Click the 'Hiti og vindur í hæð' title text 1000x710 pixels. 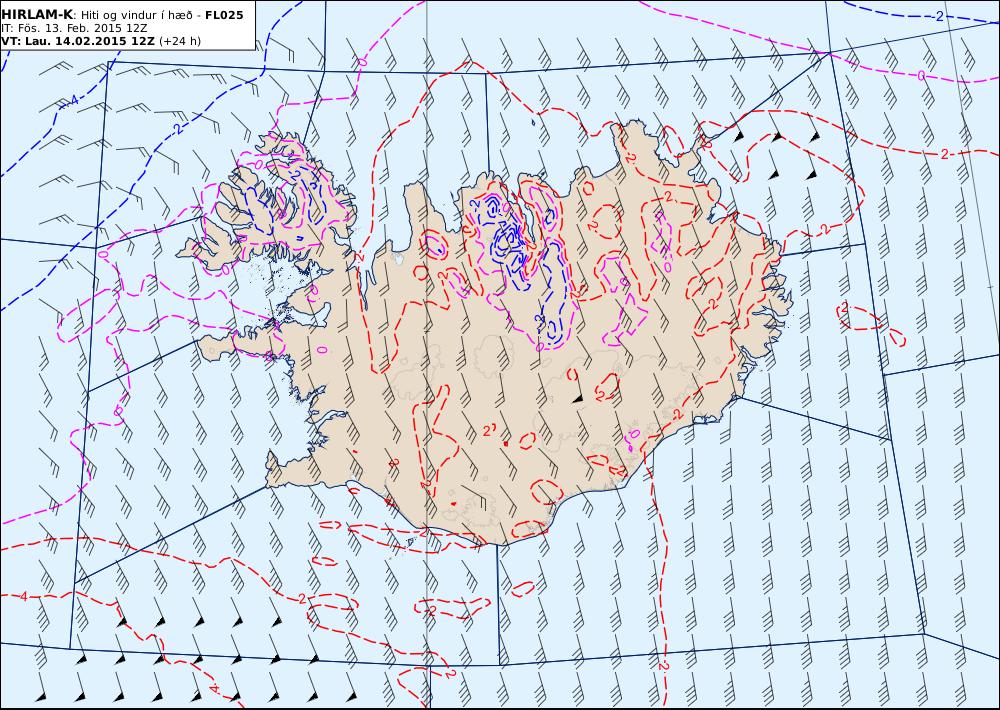coord(136,16)
